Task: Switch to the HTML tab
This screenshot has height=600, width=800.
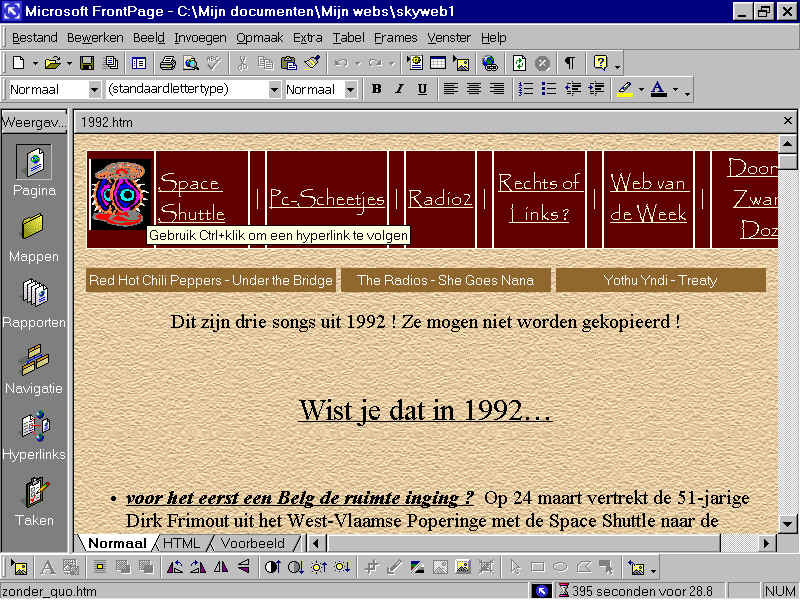Action: pyautogui.click(x=182, y=543)
